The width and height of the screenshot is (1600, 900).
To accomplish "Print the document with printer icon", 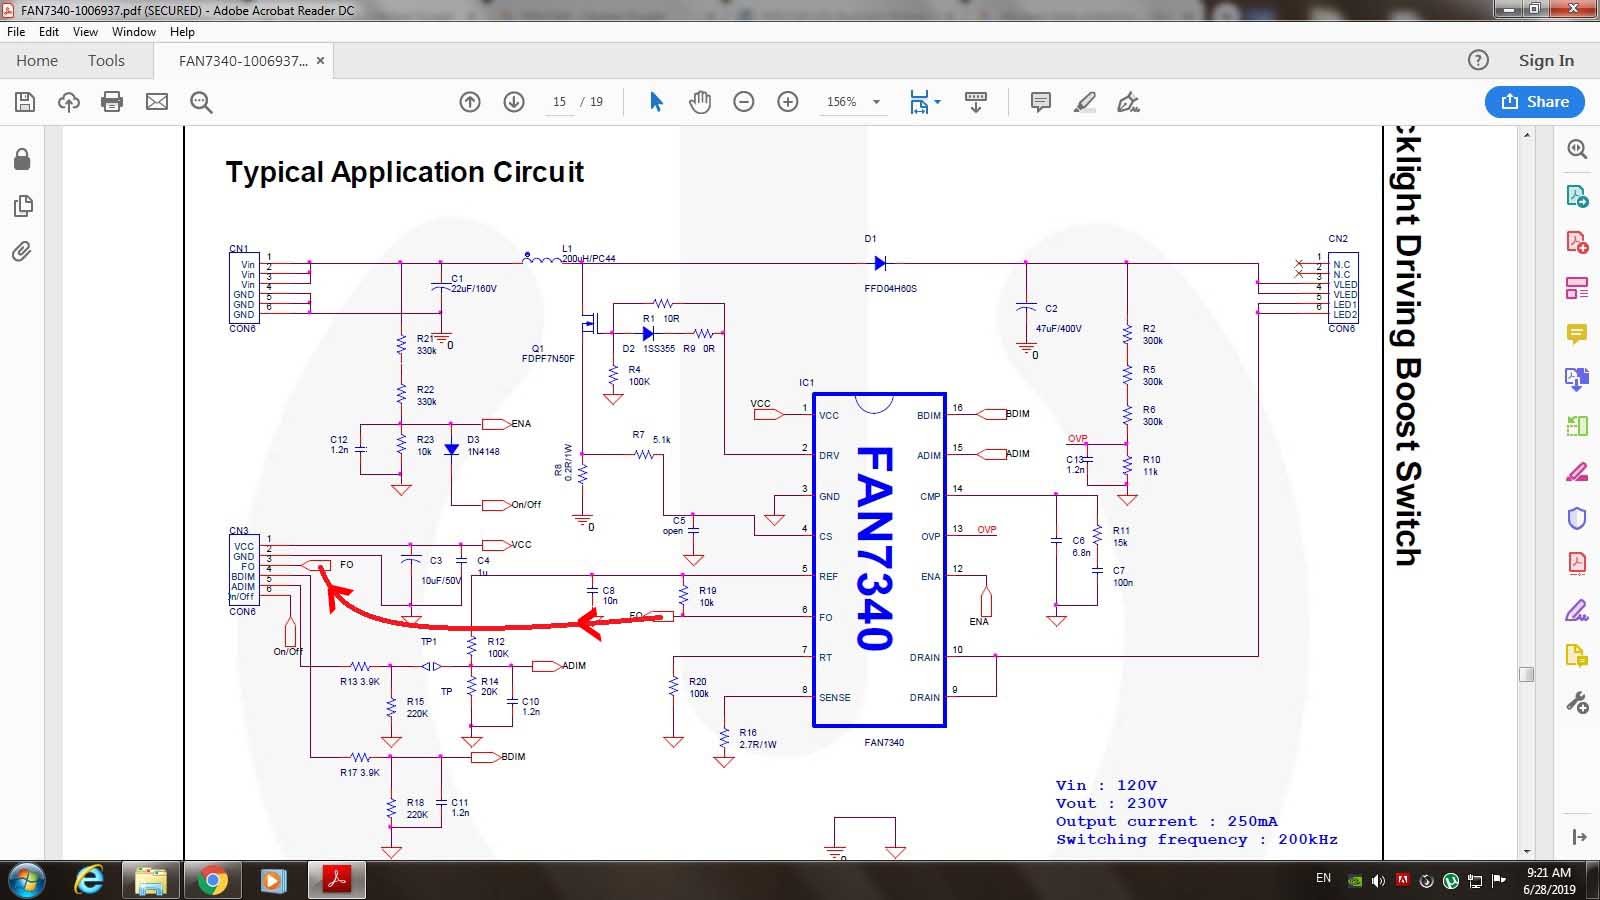I will [112, 102].
